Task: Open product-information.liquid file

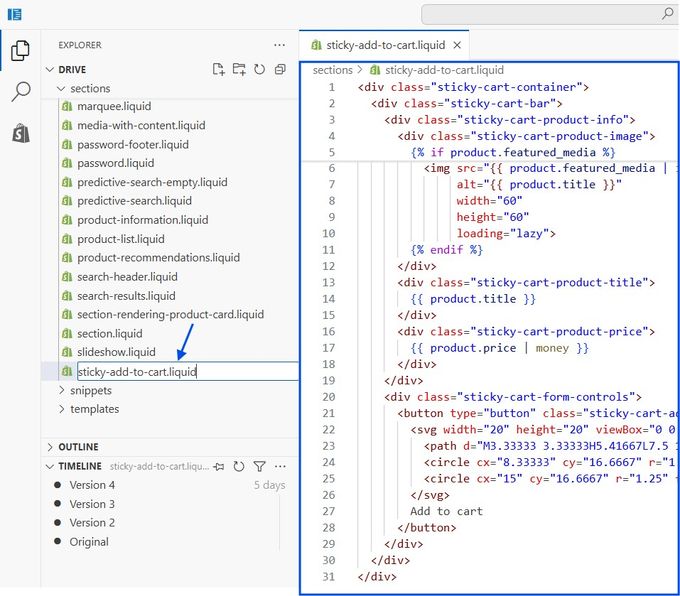Action: [142, 220]
